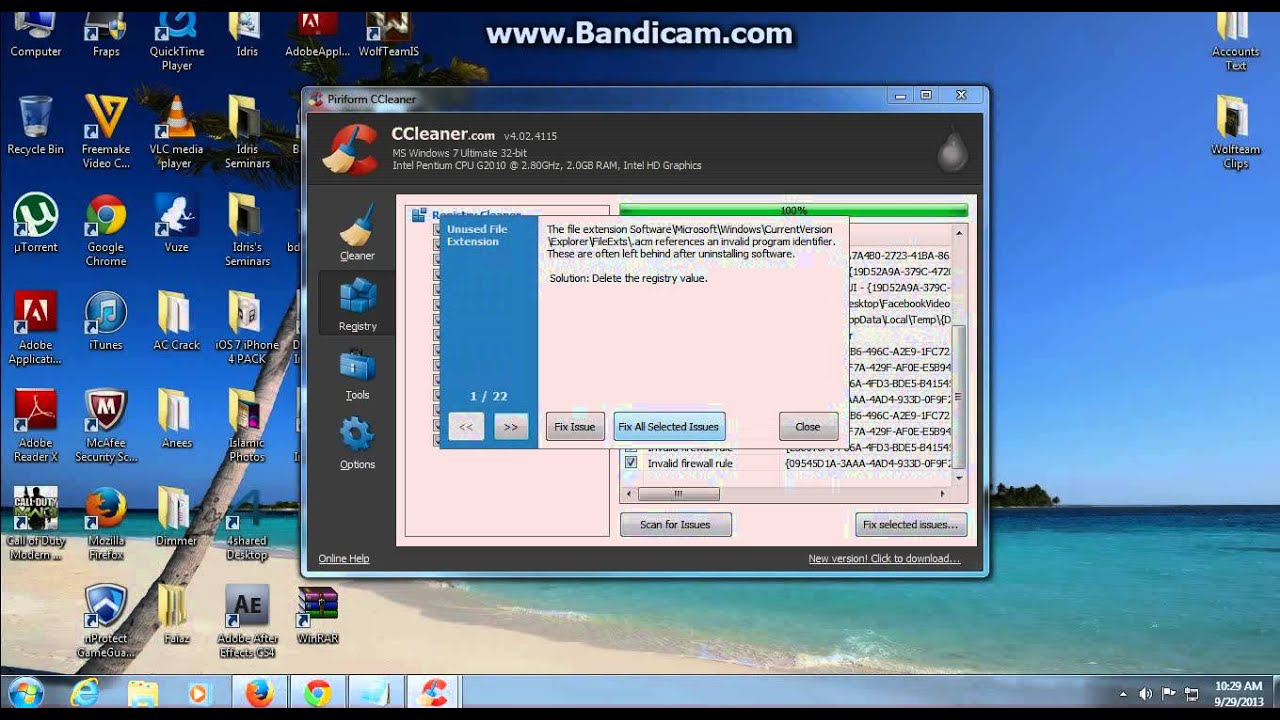Image resolution: width=1280 pixels, height=720 pixels.
Task: Open Windows Explorer from taskbar
Action: point(143,692)
